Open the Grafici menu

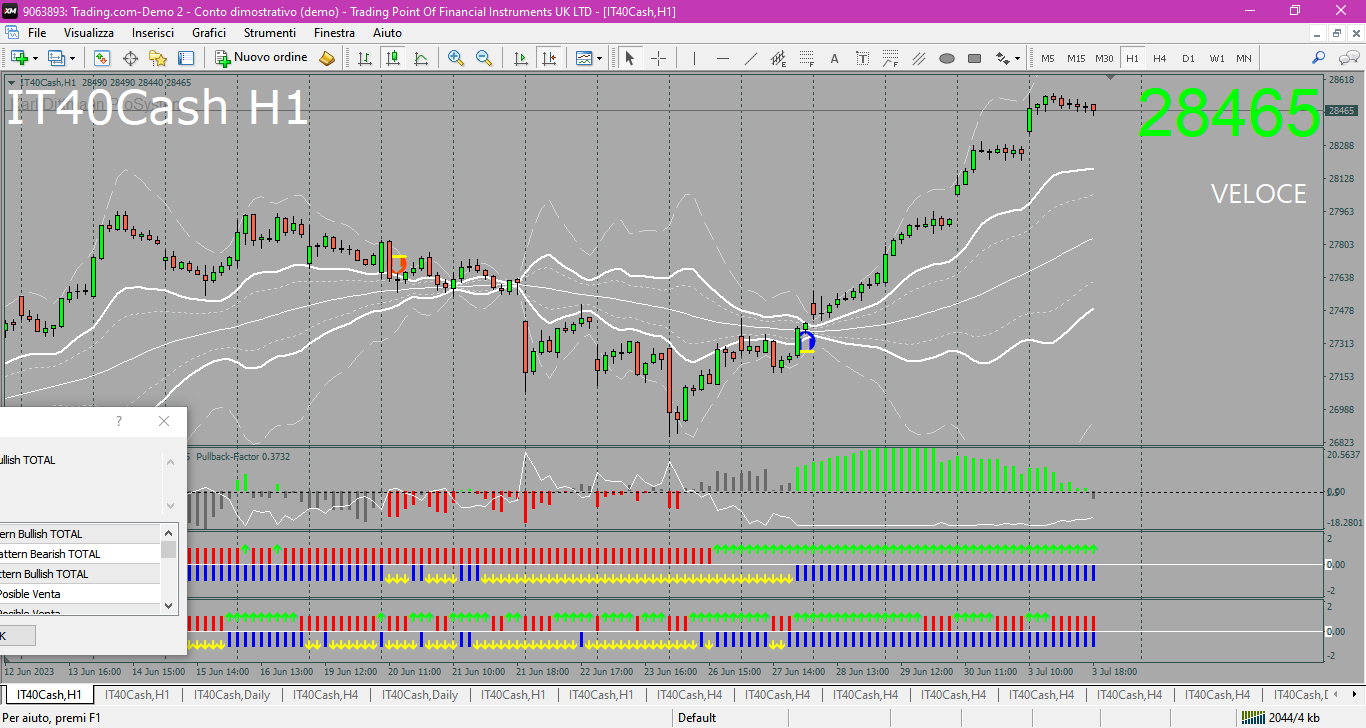(x=209, y=33)
